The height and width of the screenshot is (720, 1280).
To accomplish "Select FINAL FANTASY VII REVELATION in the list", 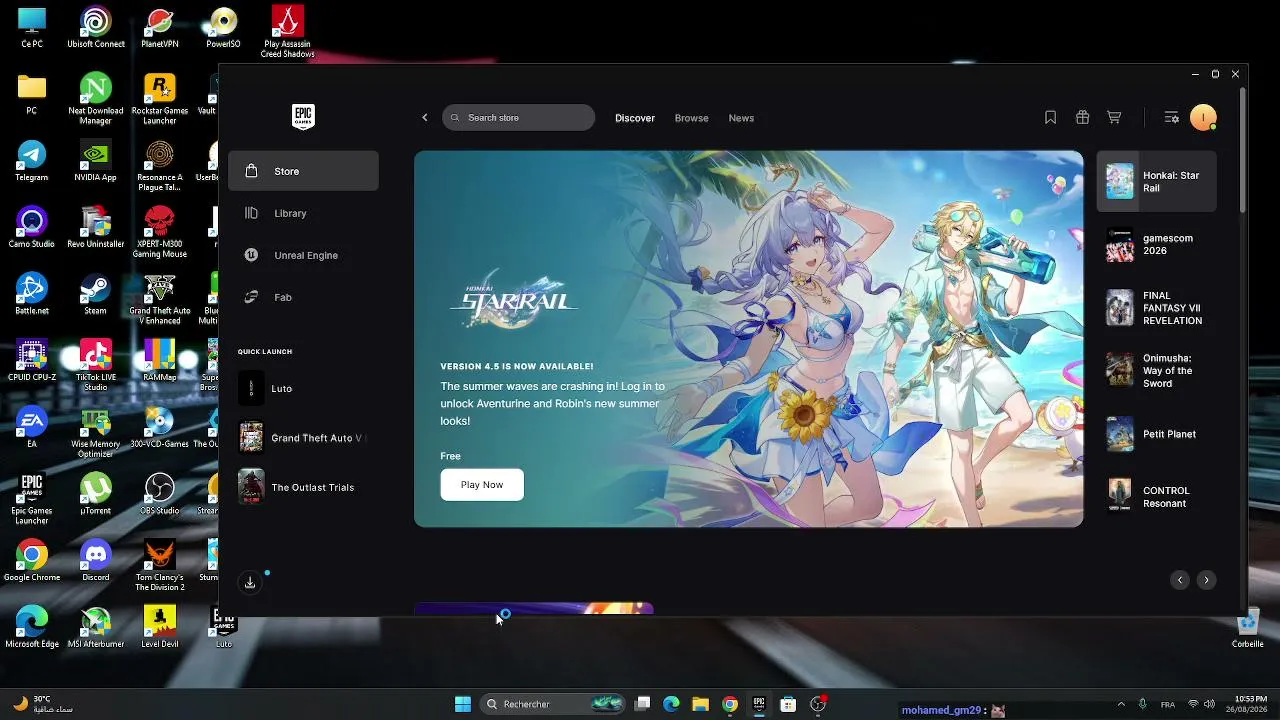I will [1157, 308].
